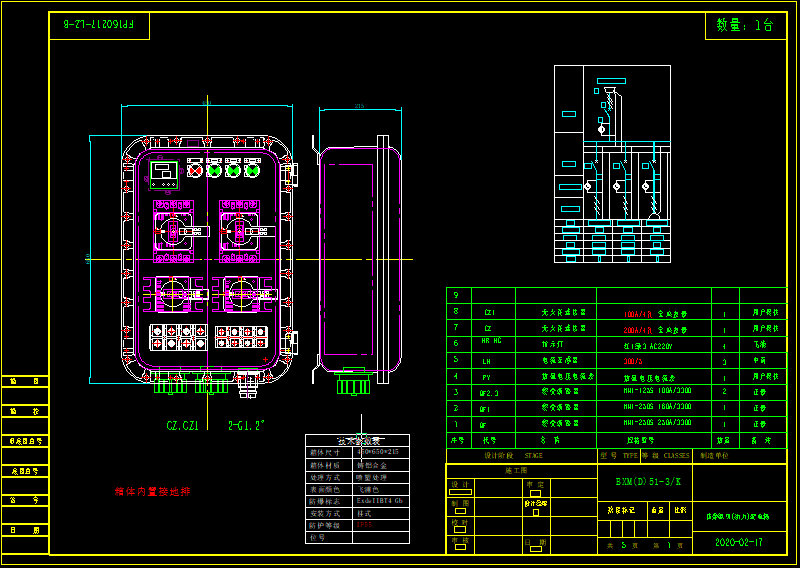Click the '喷塑处理' treatment value
Screen dimensions: 800x568
[x=371, y=478]
